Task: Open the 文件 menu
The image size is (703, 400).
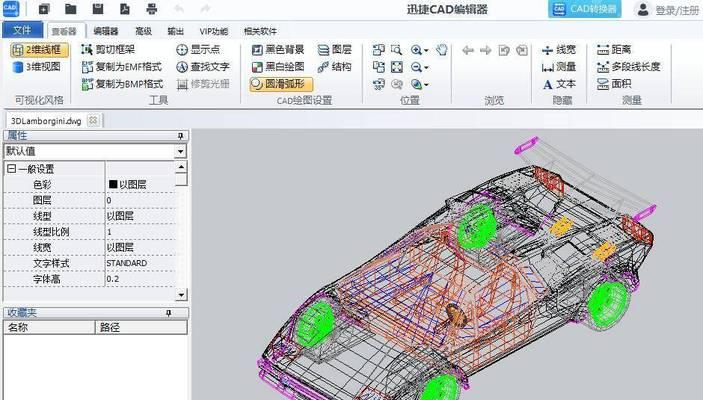Action: [22, 30]
